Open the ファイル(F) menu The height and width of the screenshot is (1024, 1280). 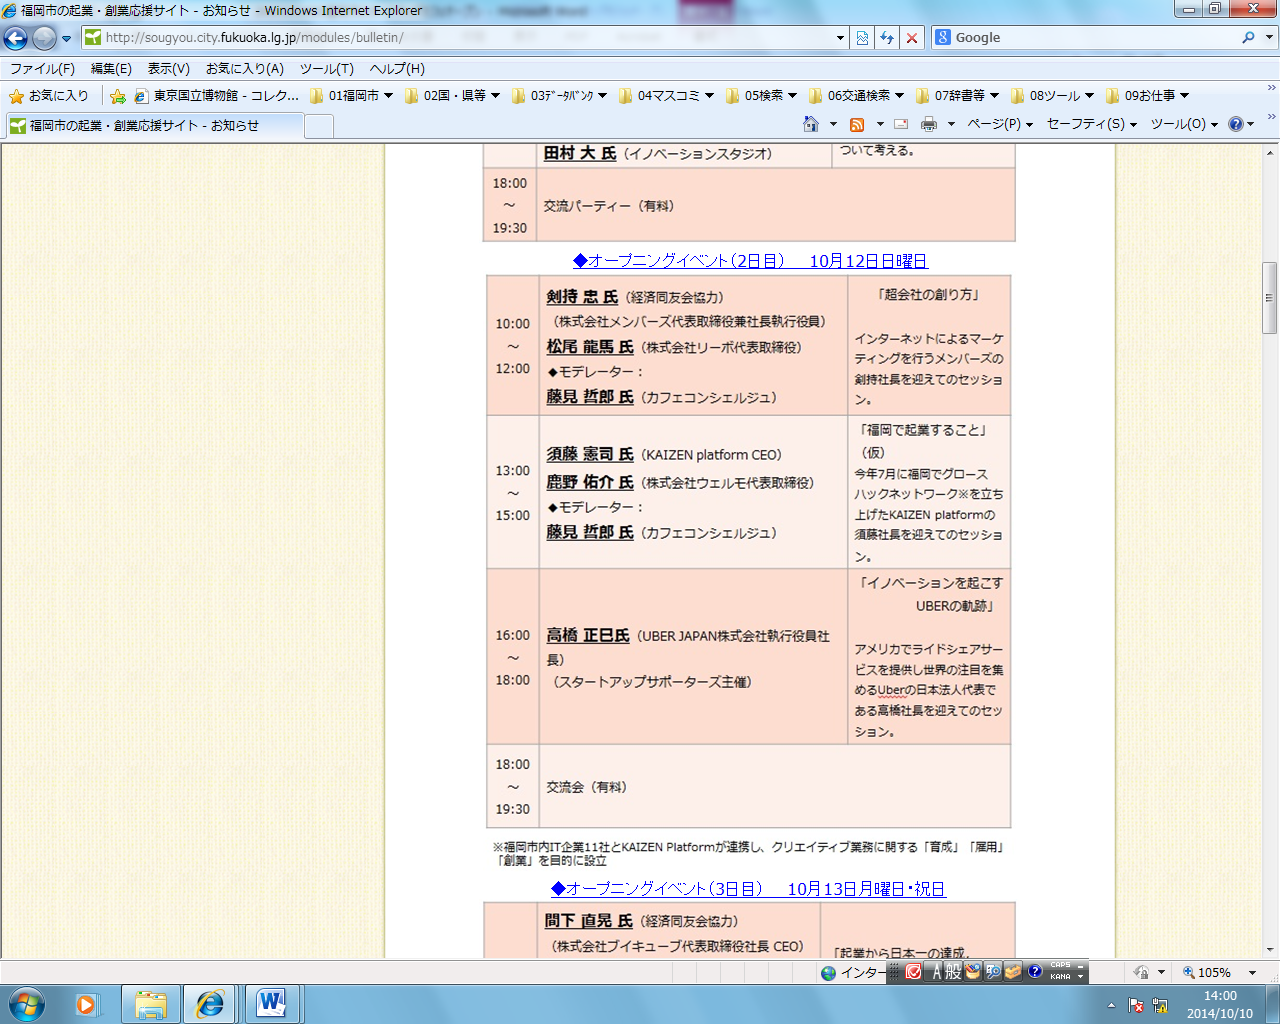(42, 69)
